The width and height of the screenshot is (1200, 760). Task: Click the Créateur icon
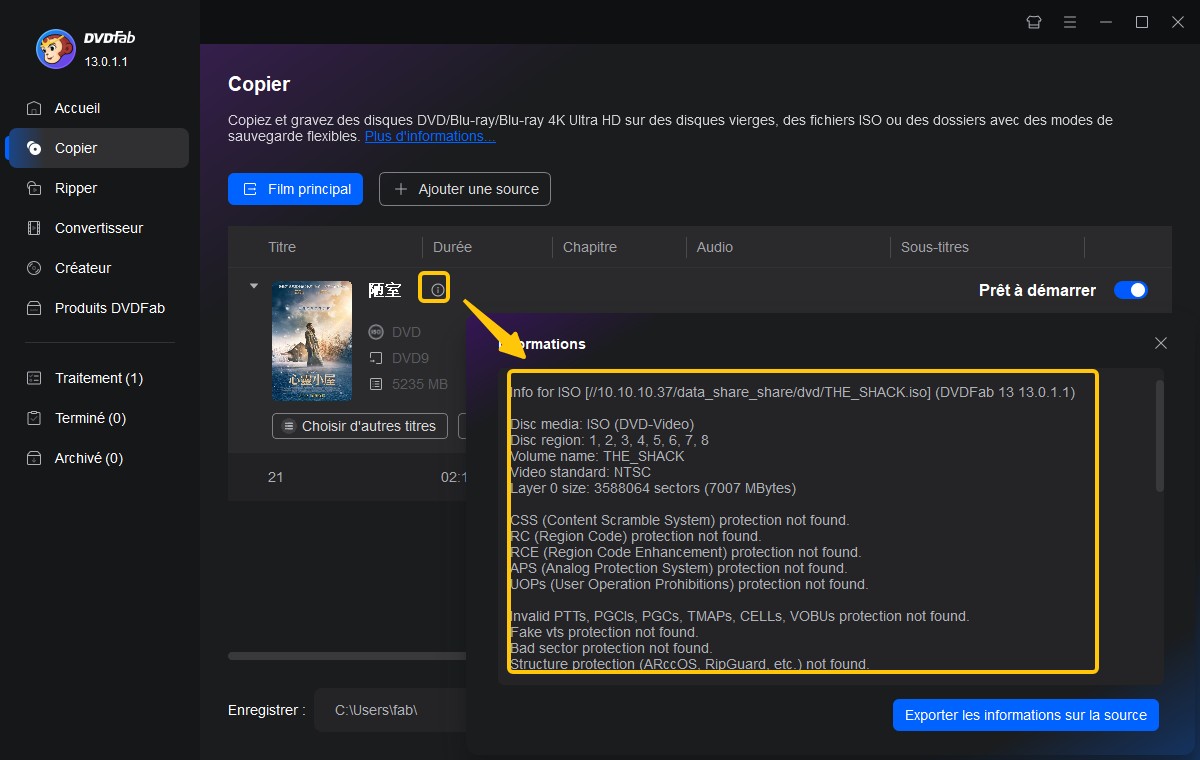(x=34, y=268)
